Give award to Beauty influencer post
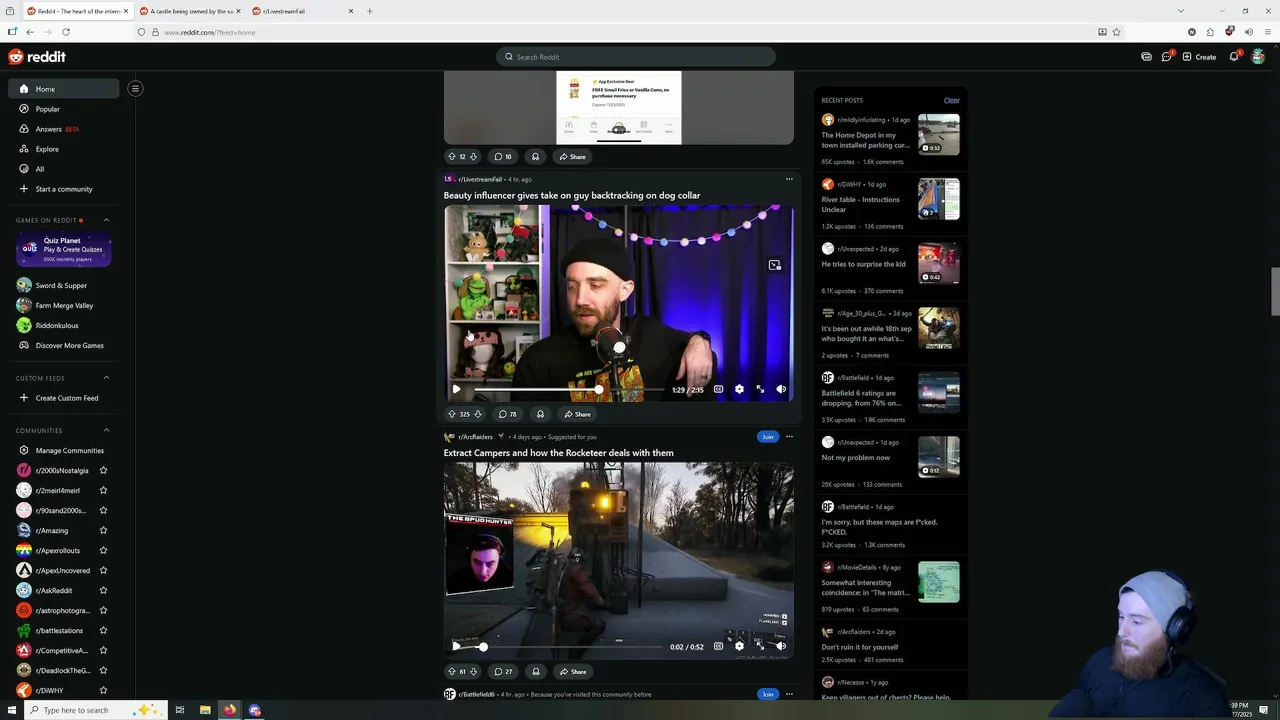Viewport: 1280px width, 720px height. 540,414
